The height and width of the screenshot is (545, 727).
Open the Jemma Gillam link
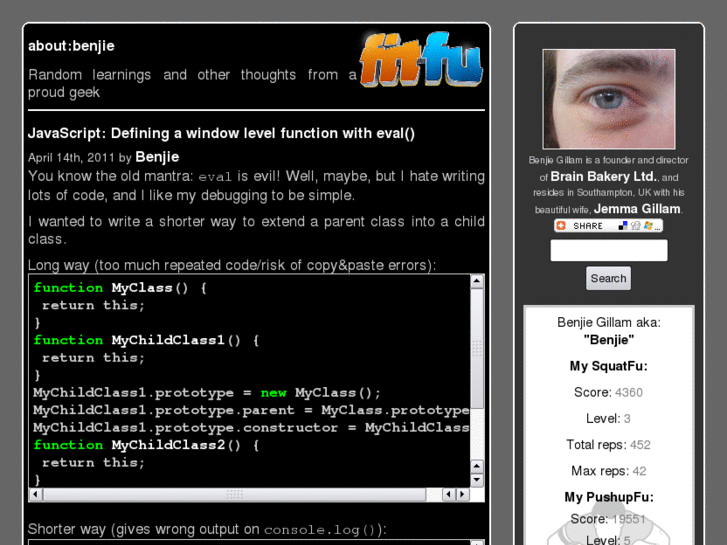[x=637, y=209]
